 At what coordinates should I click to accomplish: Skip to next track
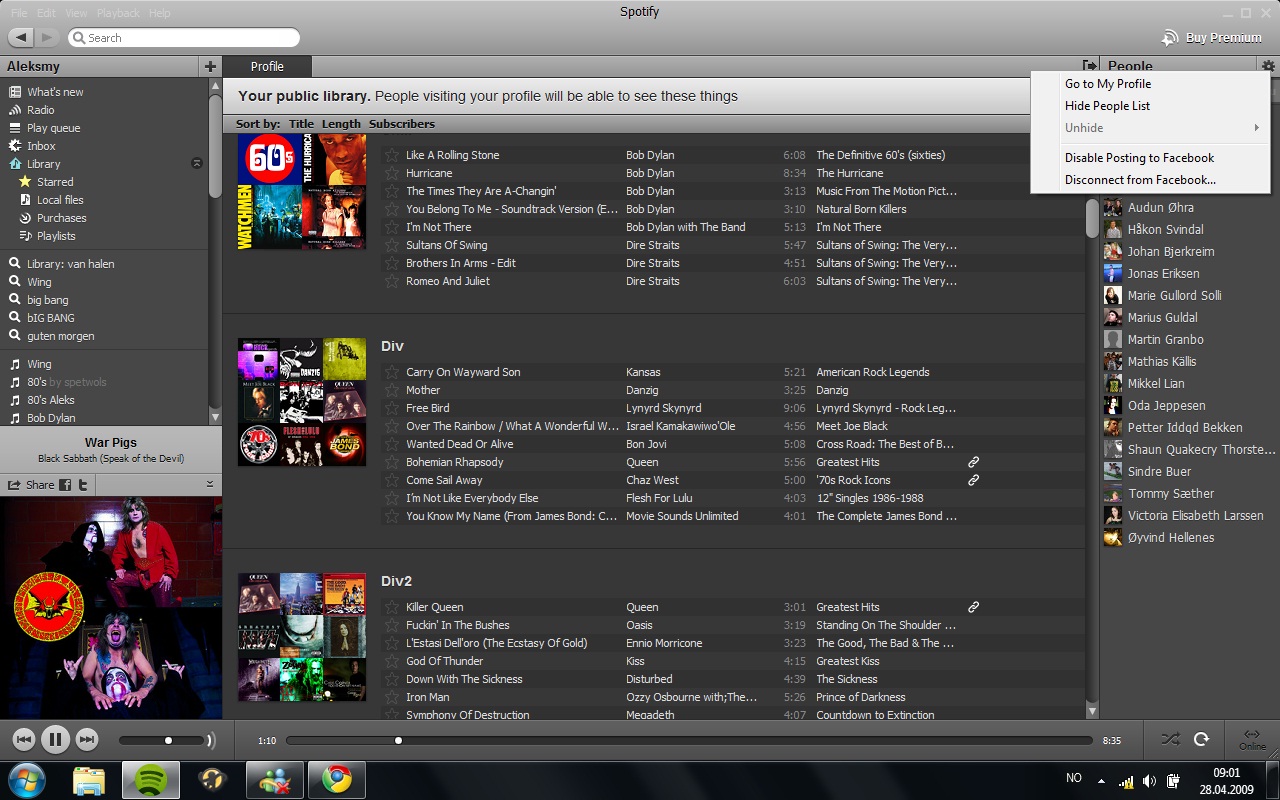point(87,740)
